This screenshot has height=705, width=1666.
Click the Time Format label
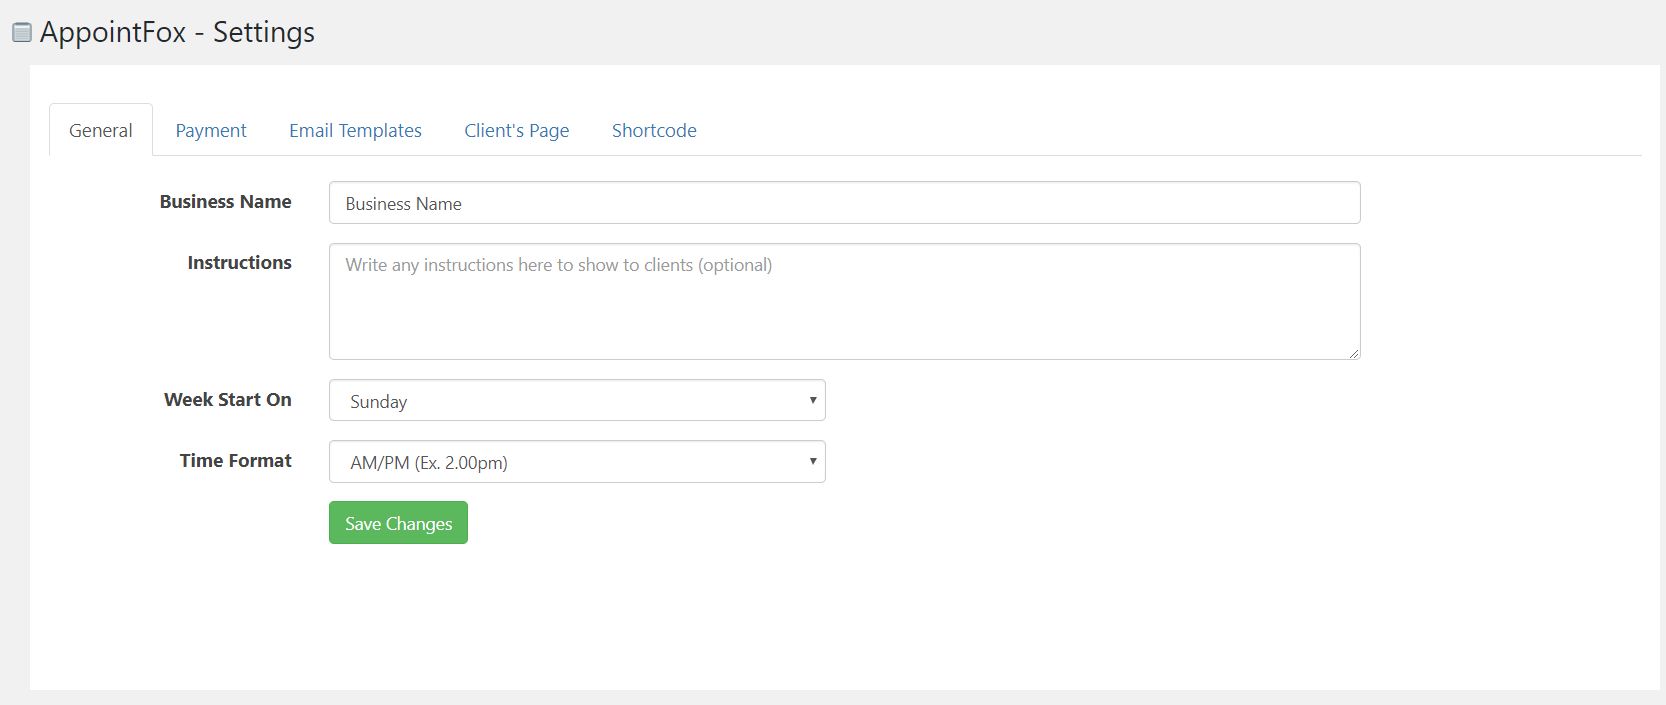[236, 461]
